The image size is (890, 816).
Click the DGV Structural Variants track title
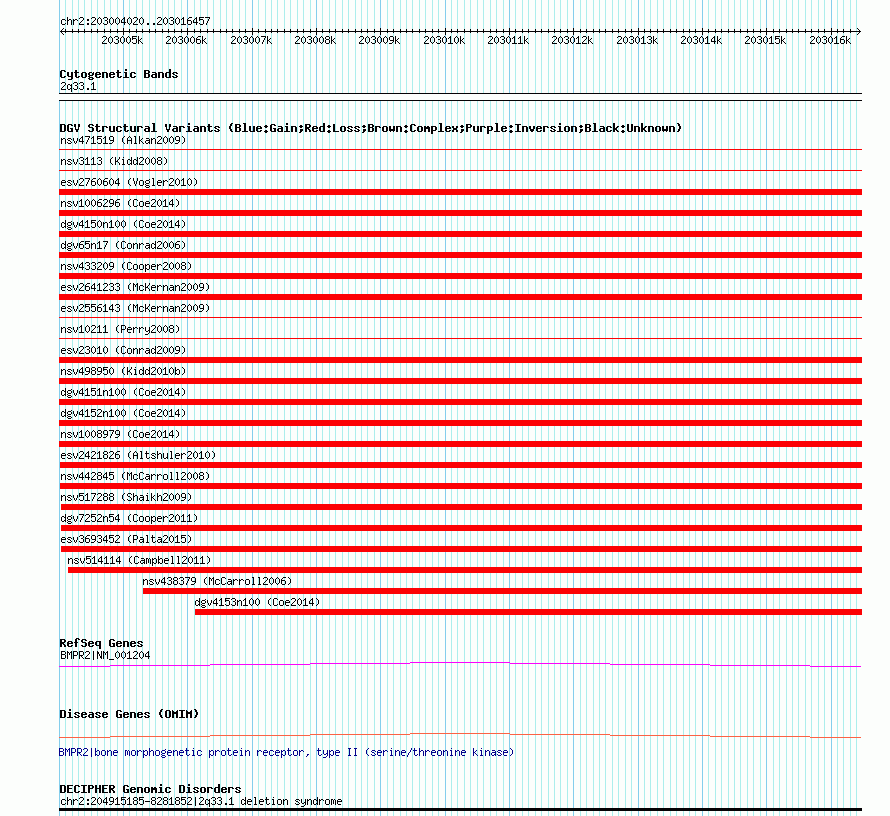point(371,128)
